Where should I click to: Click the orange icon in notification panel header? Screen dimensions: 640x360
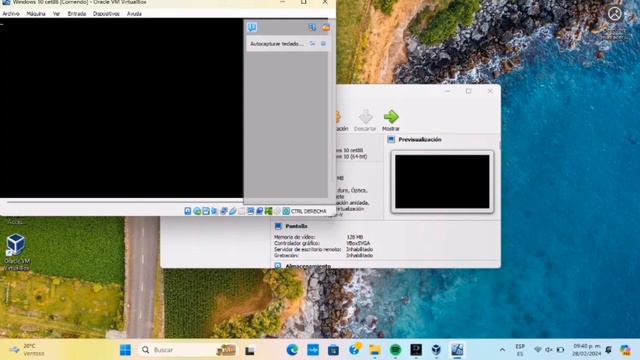[326, 28]
